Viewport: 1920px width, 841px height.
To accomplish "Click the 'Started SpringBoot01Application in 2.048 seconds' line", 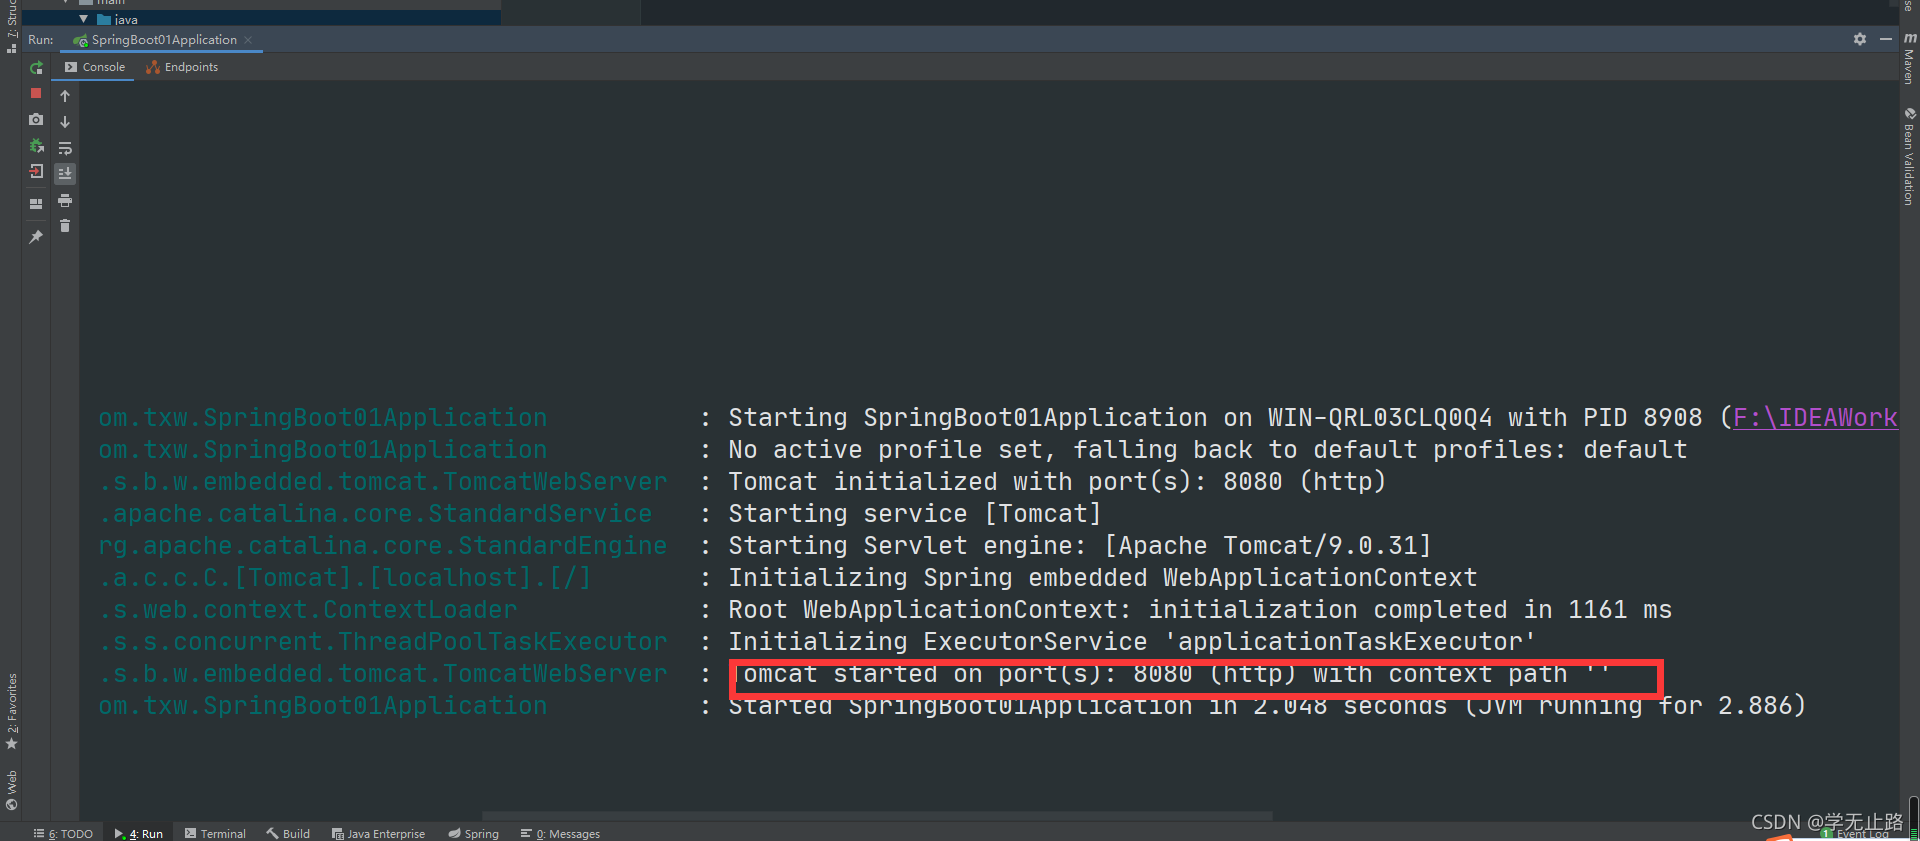I will (1267, 706).
